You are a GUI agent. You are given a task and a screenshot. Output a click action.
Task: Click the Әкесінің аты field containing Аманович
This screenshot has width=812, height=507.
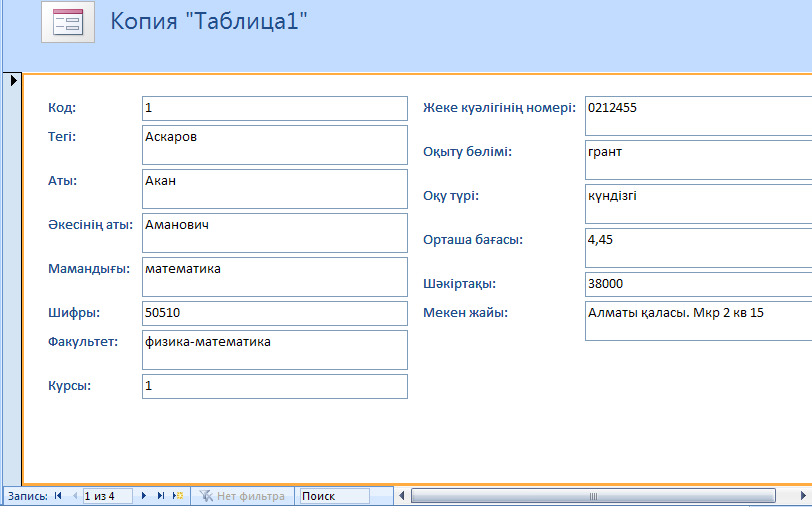(x=274, y=233)
